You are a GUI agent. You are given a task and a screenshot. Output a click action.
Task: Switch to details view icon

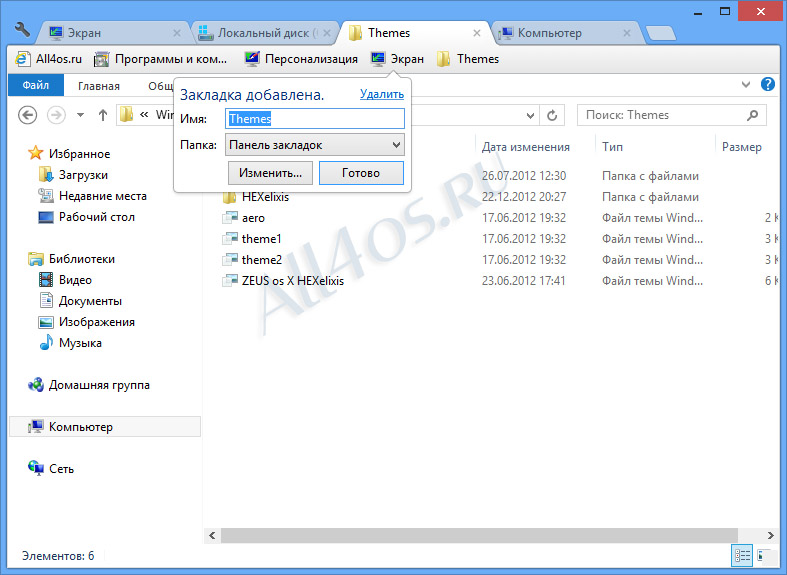(742, 555)
